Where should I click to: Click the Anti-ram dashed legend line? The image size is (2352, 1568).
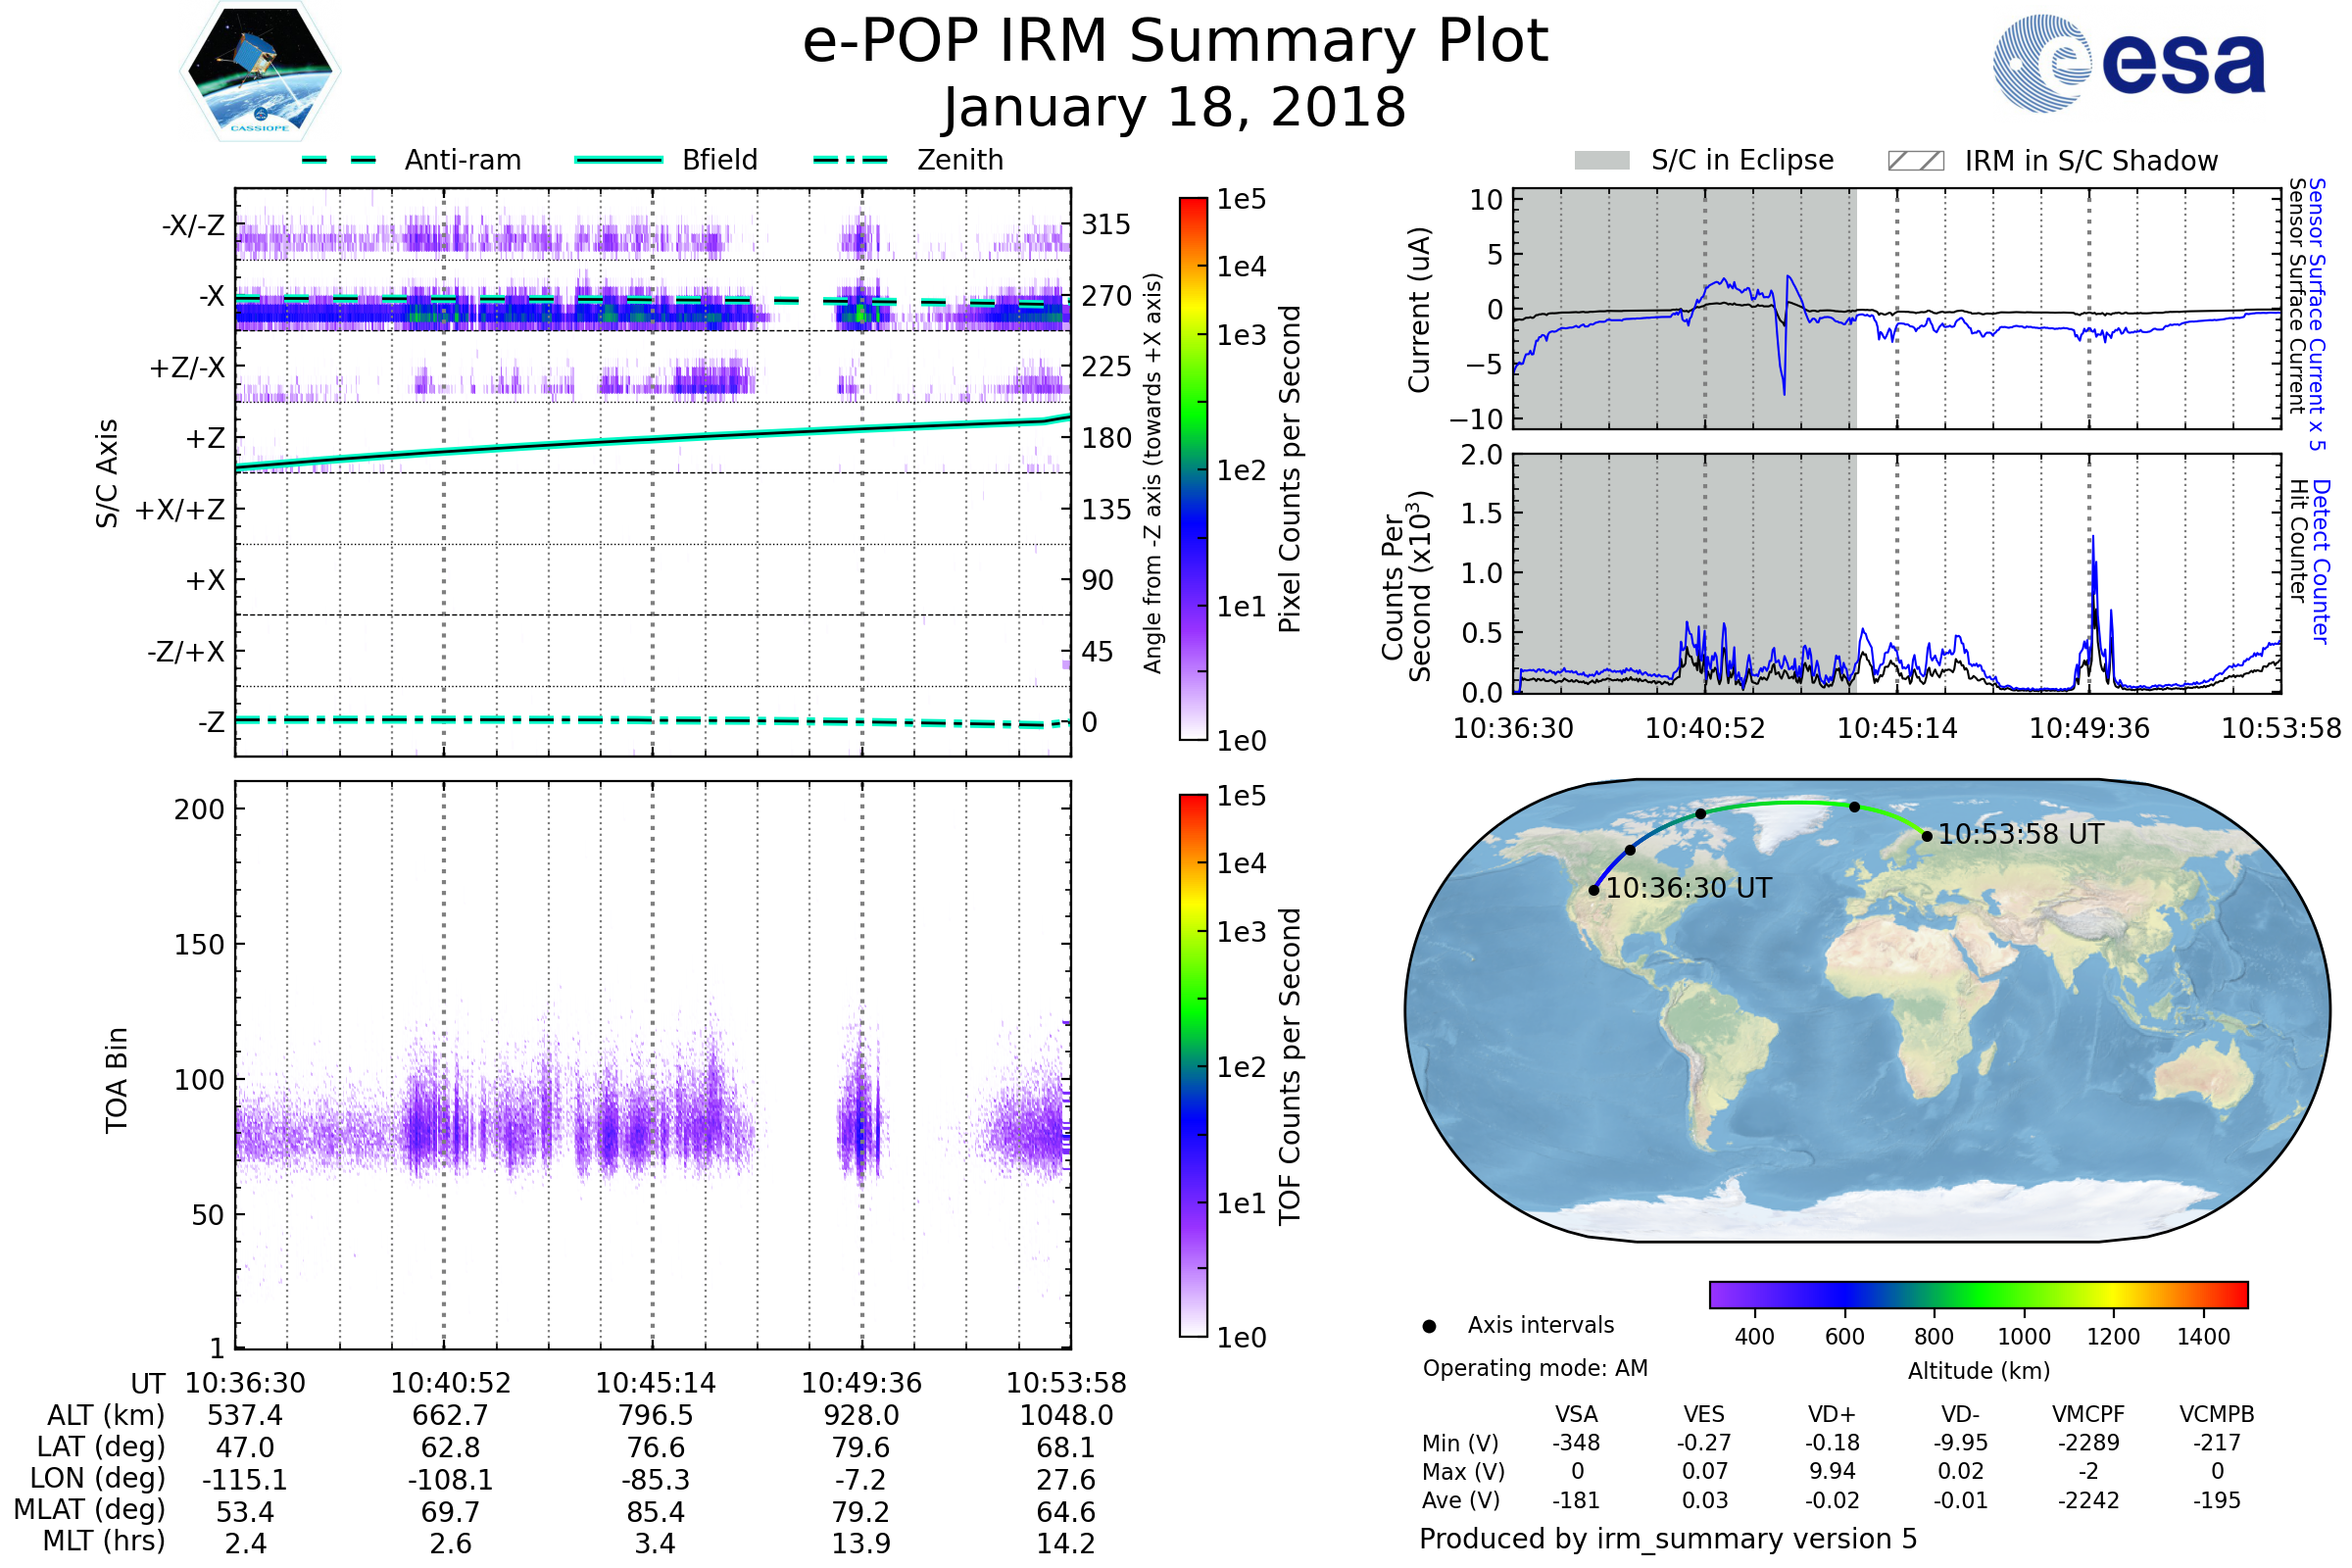[339, 160]
